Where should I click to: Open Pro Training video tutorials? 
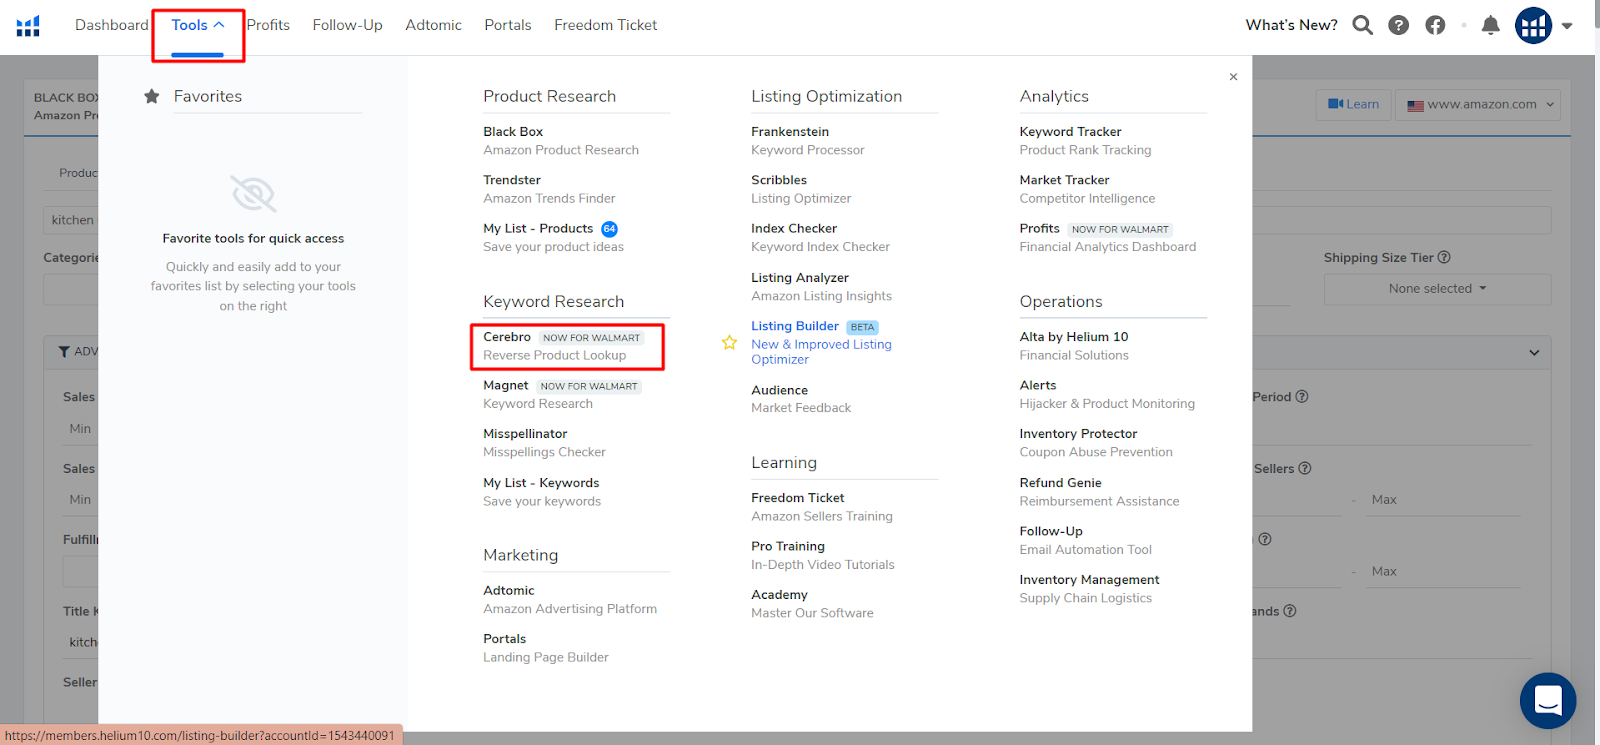(823, 555)
